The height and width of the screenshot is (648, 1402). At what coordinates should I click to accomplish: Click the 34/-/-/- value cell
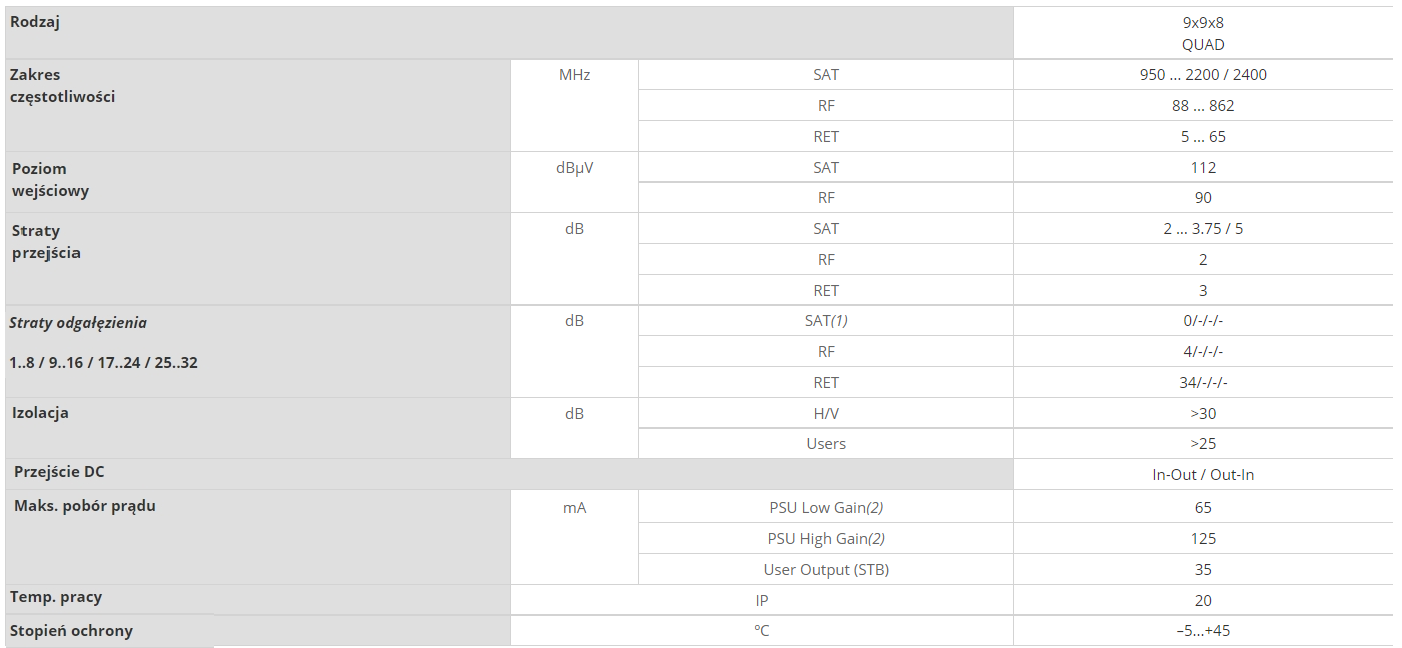tap(1202, 382)
